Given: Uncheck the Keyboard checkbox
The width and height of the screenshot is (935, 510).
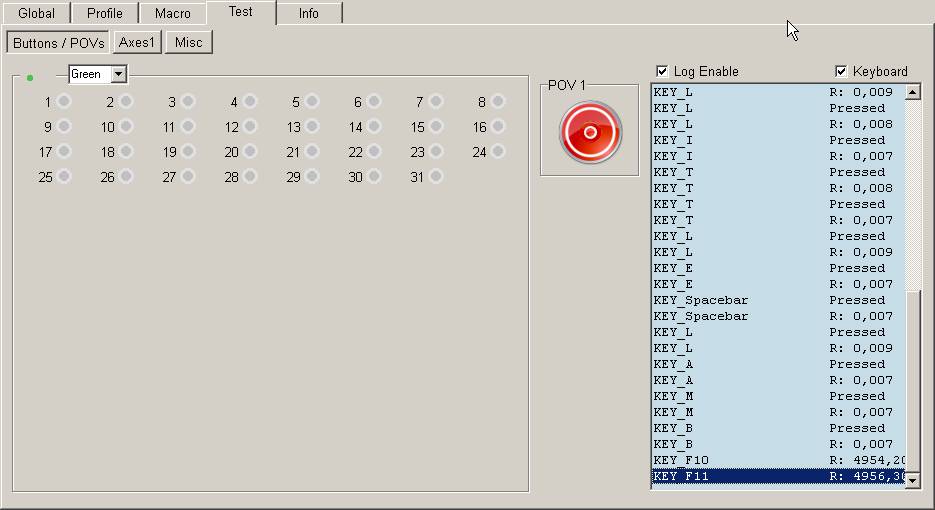Looking at the screenshot, I should [x=841, y=71].
